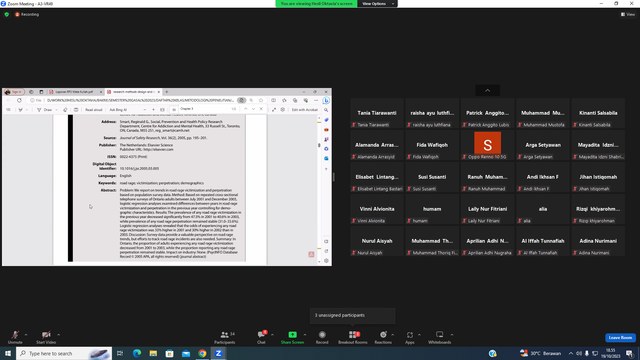Screen dimensions: 640x360
Task: Go to previous search result arrow
Action: (x=245, y=109)
